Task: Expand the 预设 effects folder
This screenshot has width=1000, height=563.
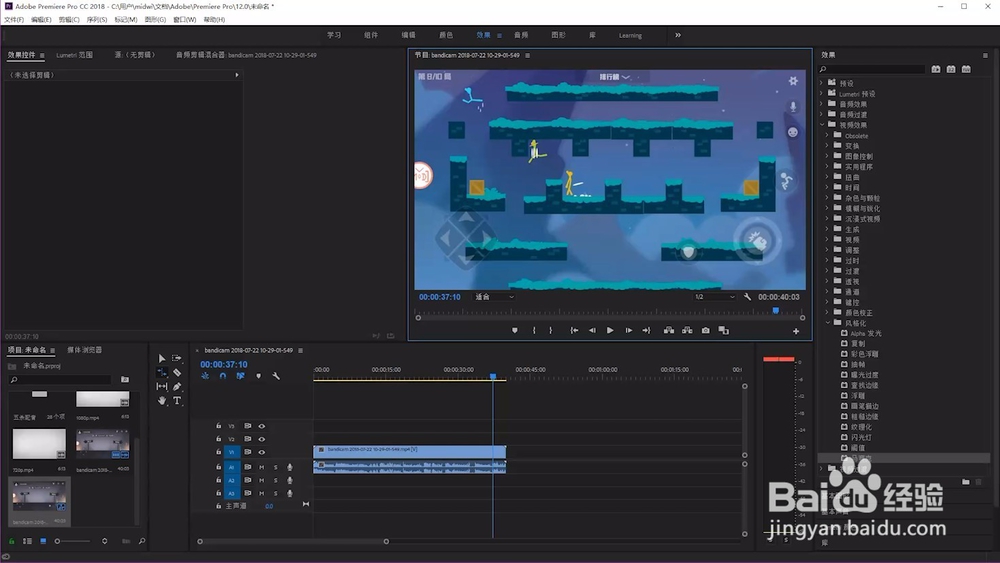Action: (821, 83)
